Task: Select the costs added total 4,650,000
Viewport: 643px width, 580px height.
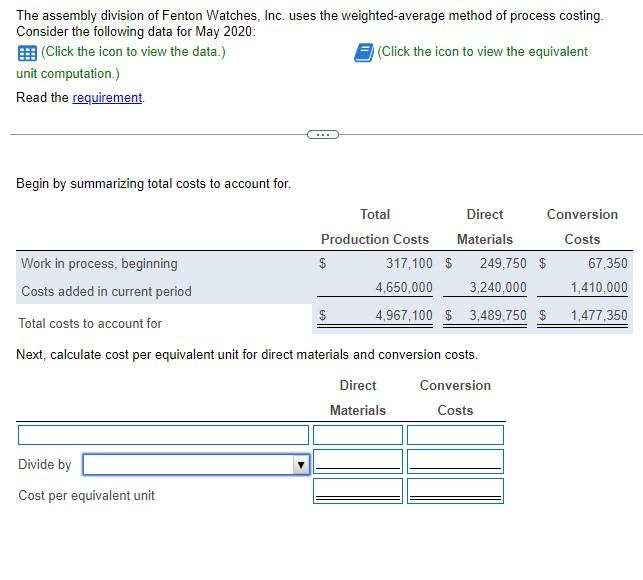Action: (404, 287)
